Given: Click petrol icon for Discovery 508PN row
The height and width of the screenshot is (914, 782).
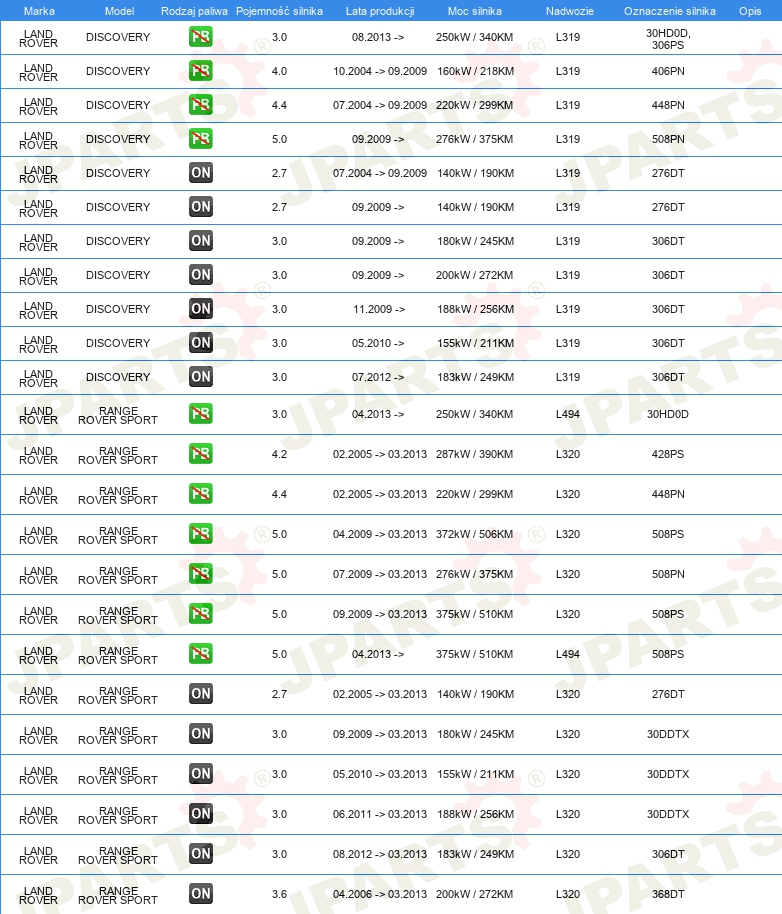Looking at the screenshot, I should pyautogui.click(x=200, y=139).
